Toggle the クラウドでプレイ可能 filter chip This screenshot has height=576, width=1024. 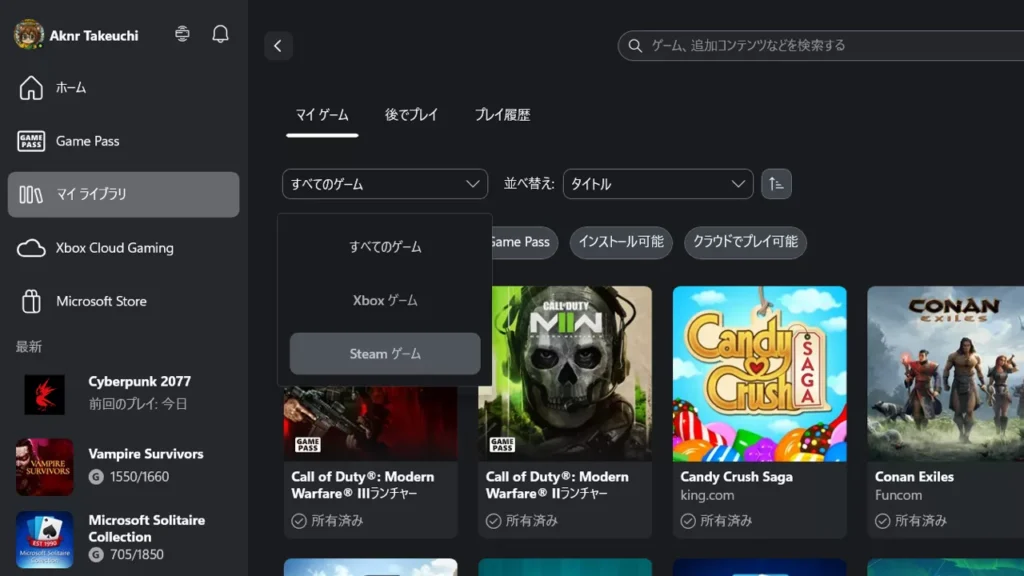(745, 242)
